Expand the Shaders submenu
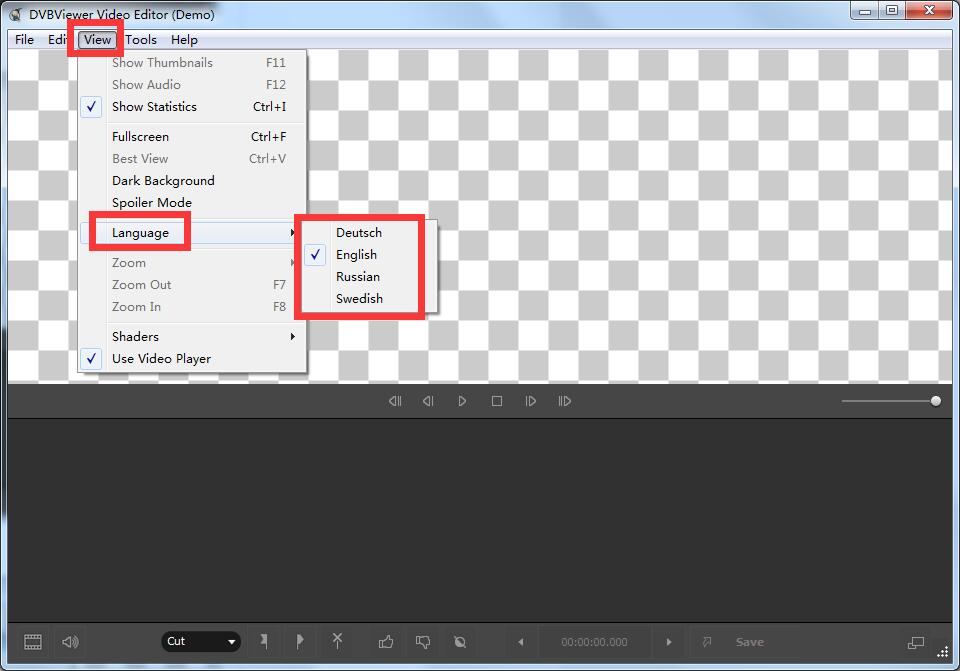This screenshot has height=671, width=960. (135, 336)
